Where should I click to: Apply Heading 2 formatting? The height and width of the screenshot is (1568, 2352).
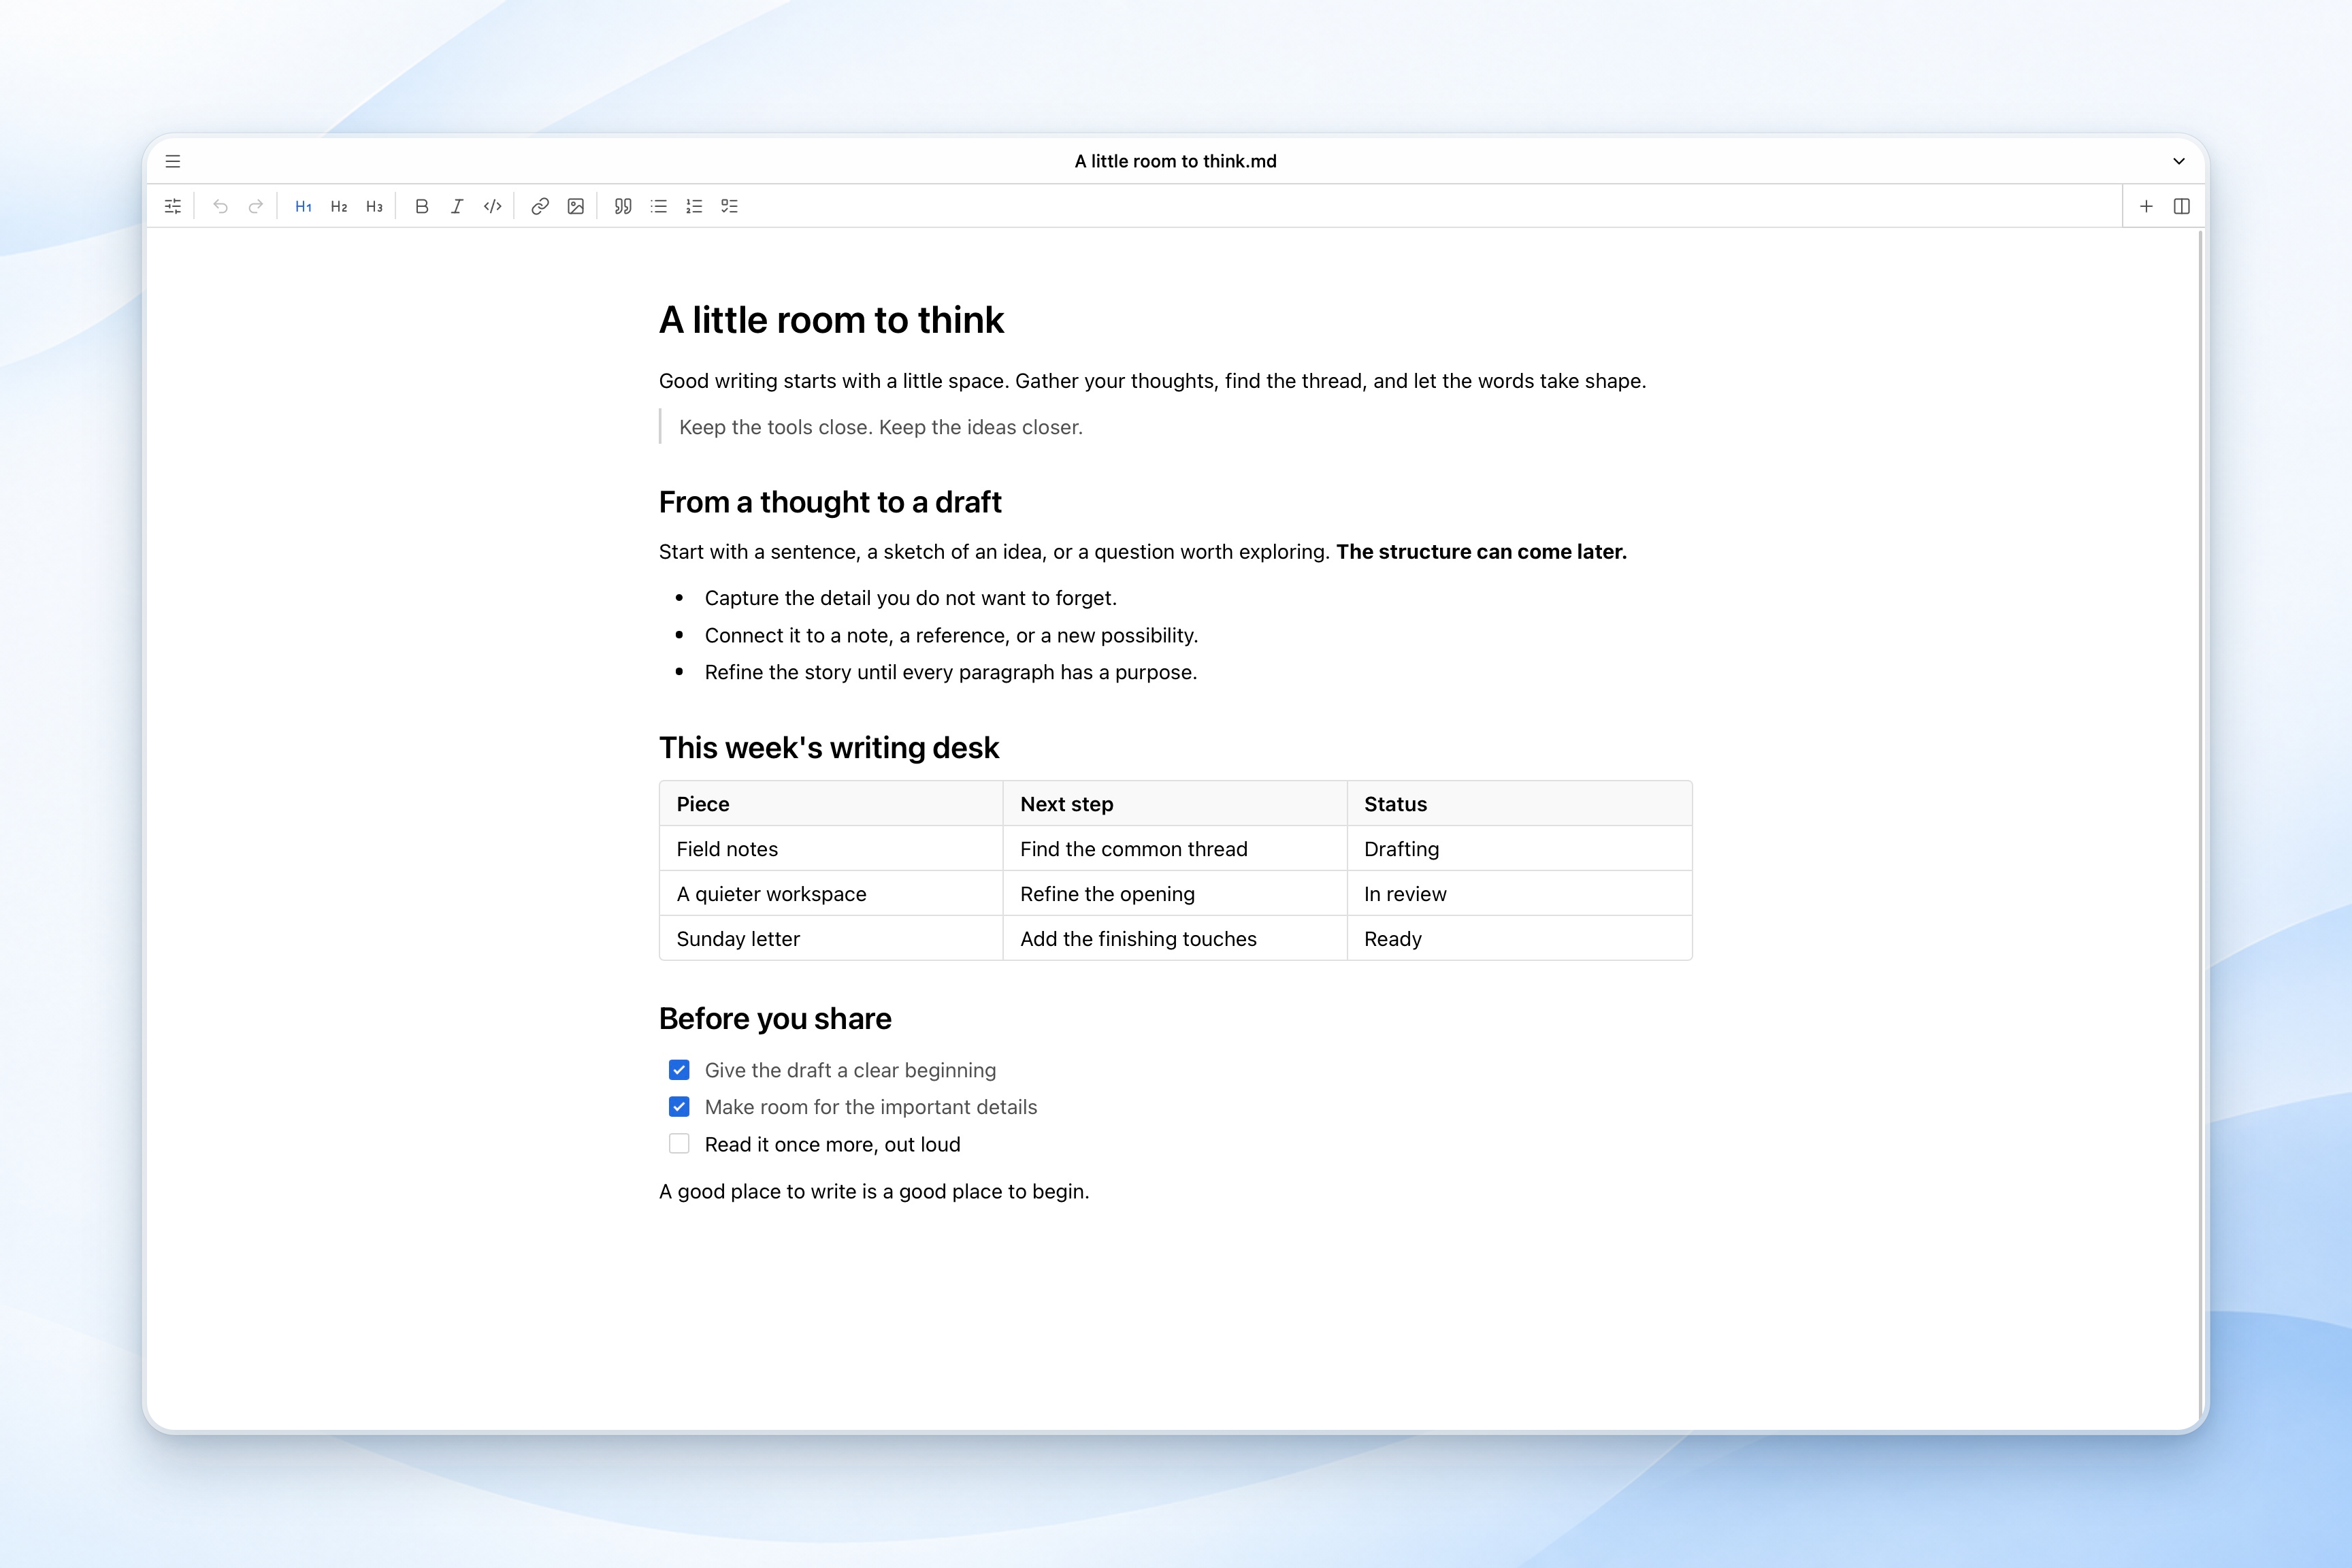pyautogui.click(x=339, y=206)
